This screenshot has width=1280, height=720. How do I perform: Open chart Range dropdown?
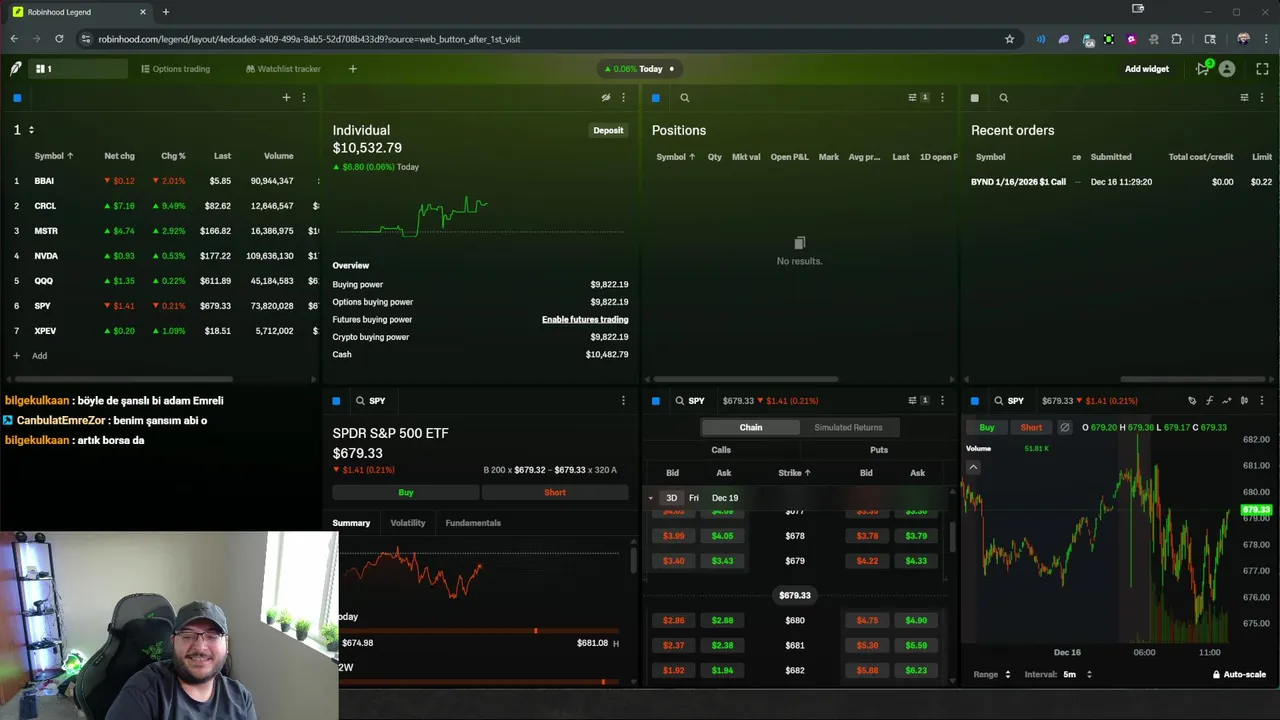[x=992, y=675]
